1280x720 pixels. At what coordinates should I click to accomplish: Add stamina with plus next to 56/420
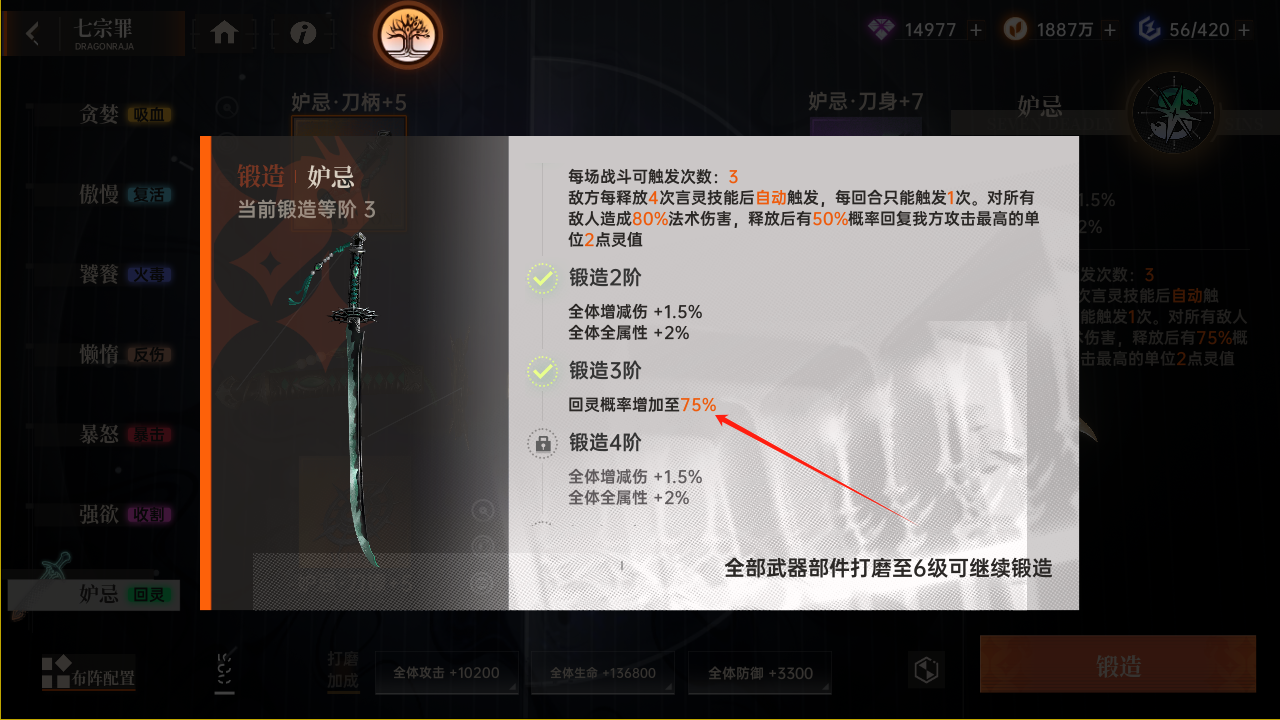[x=1244, y=30]
